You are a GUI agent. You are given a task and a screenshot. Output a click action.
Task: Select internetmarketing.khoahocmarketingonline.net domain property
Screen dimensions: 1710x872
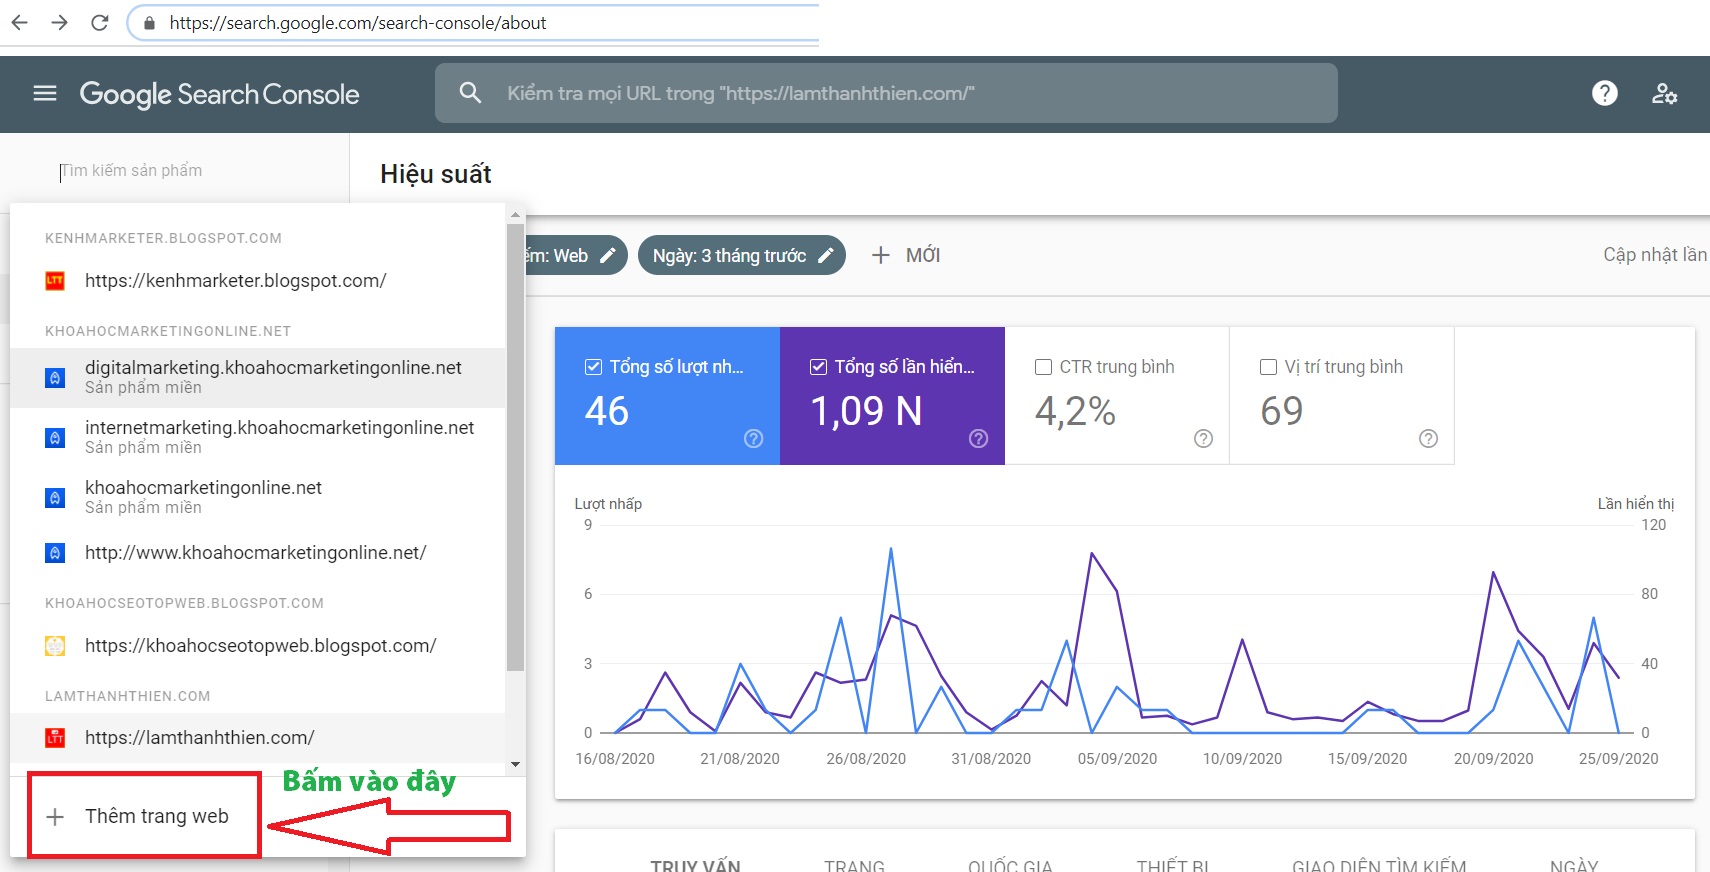[x=258, y=437]
